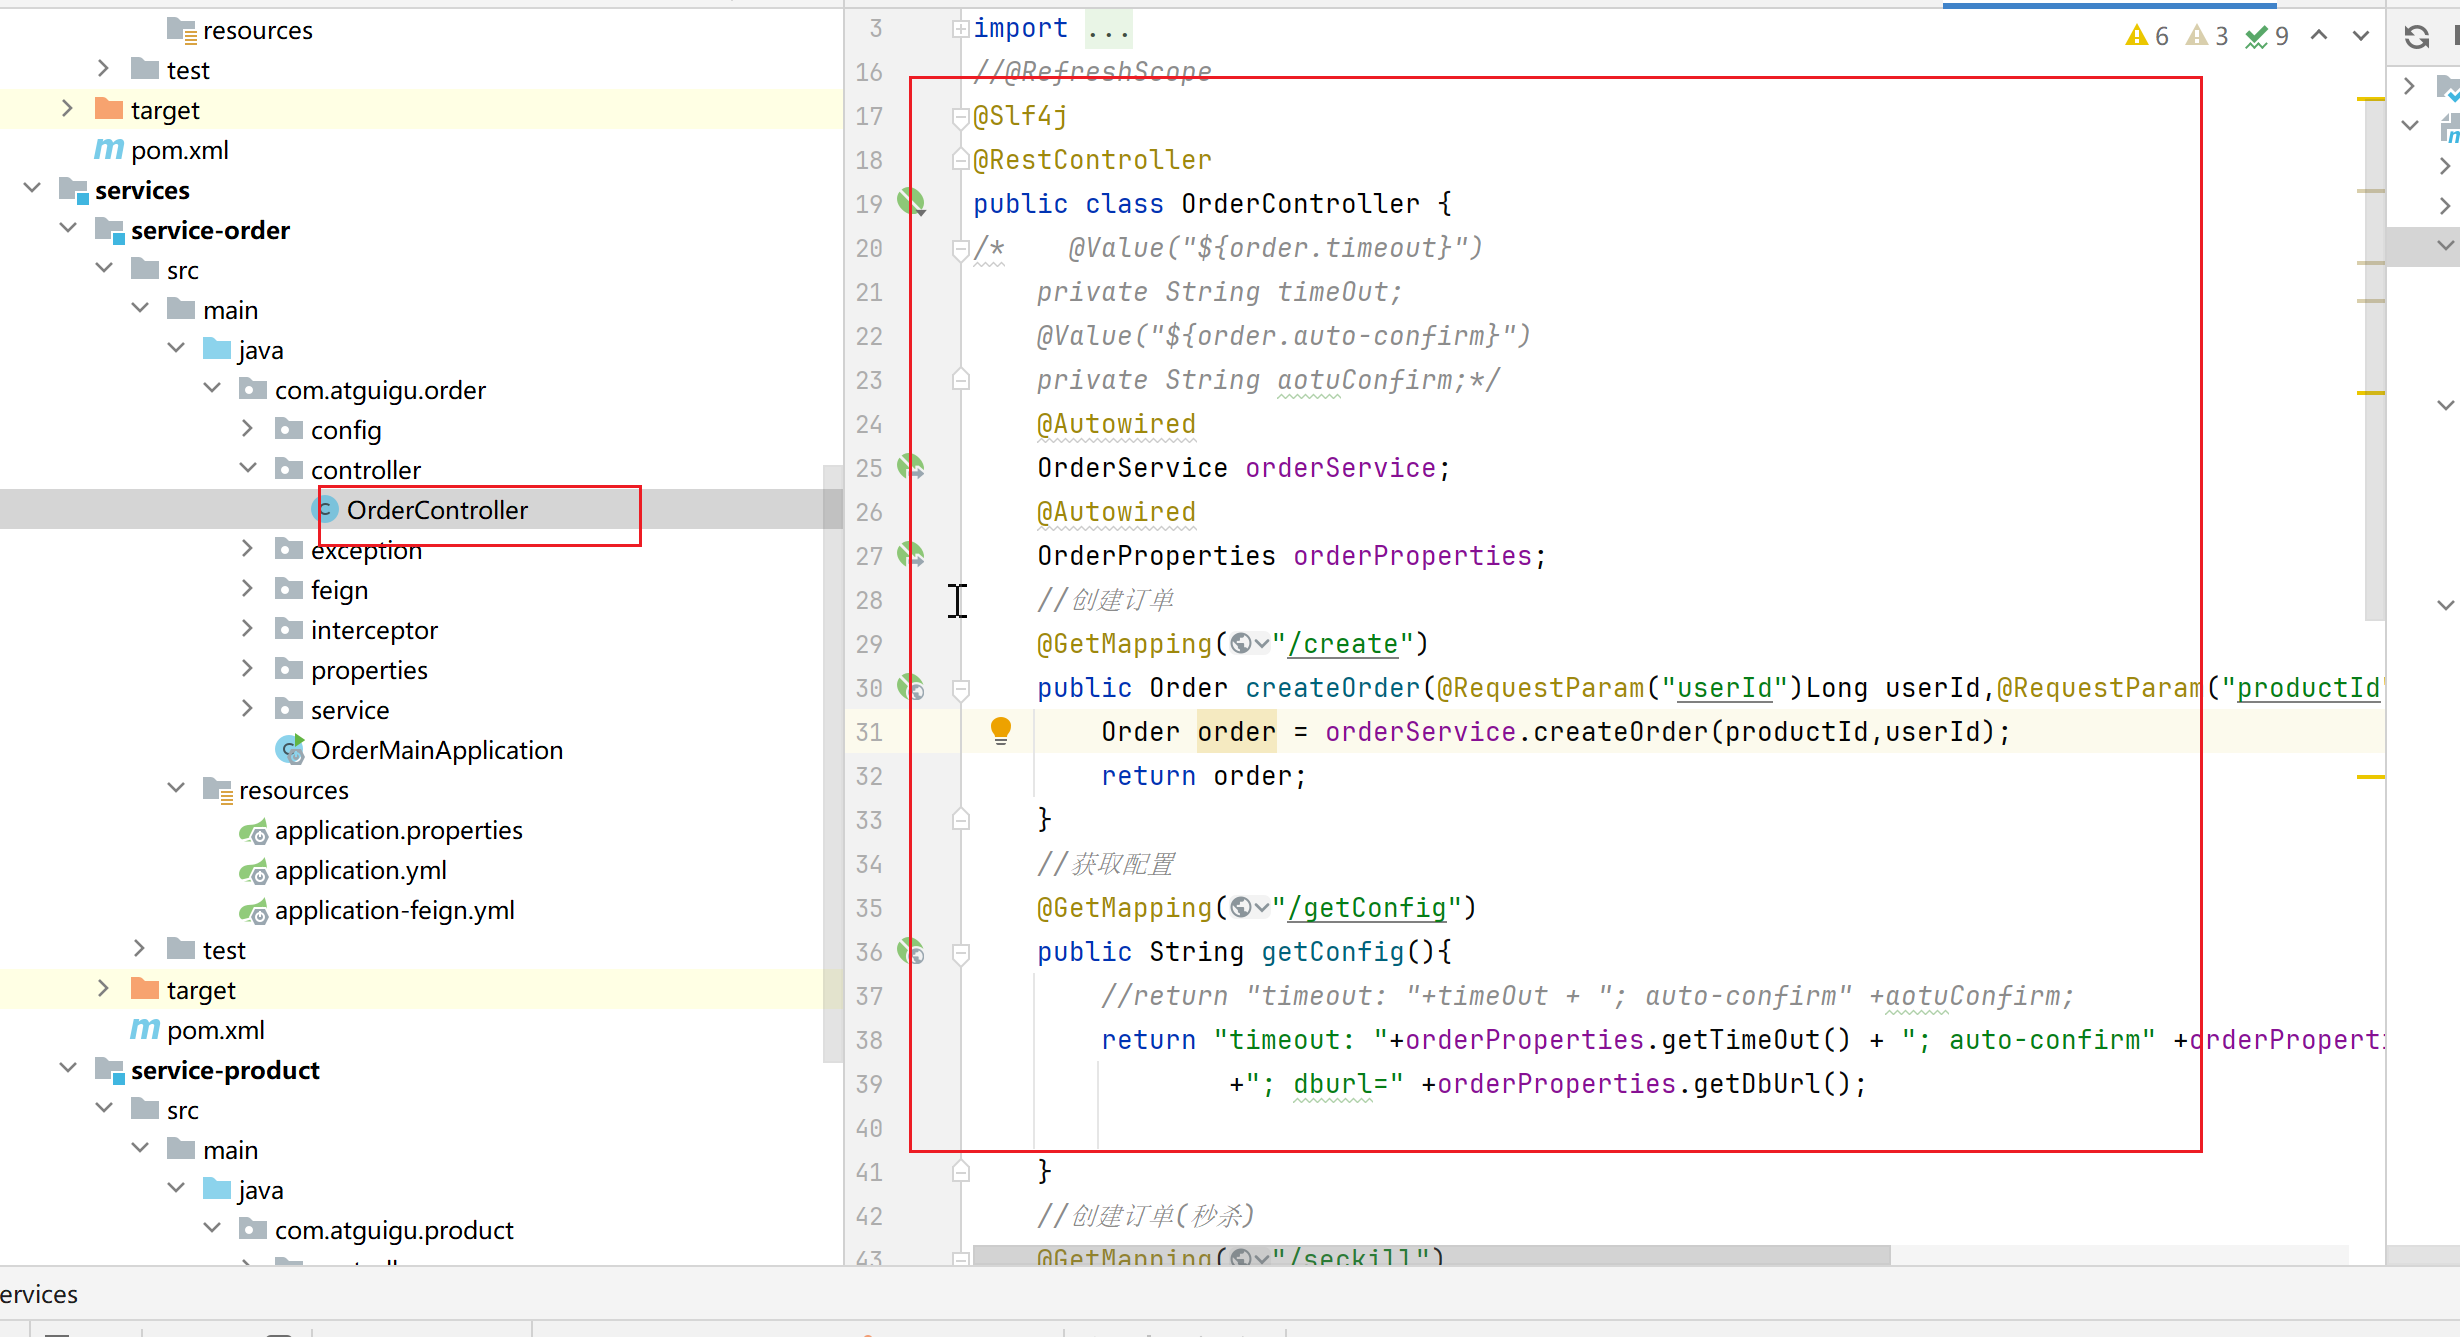
Task: Collapse the java source folder in service-order
Action: click(x=176, y=349)
